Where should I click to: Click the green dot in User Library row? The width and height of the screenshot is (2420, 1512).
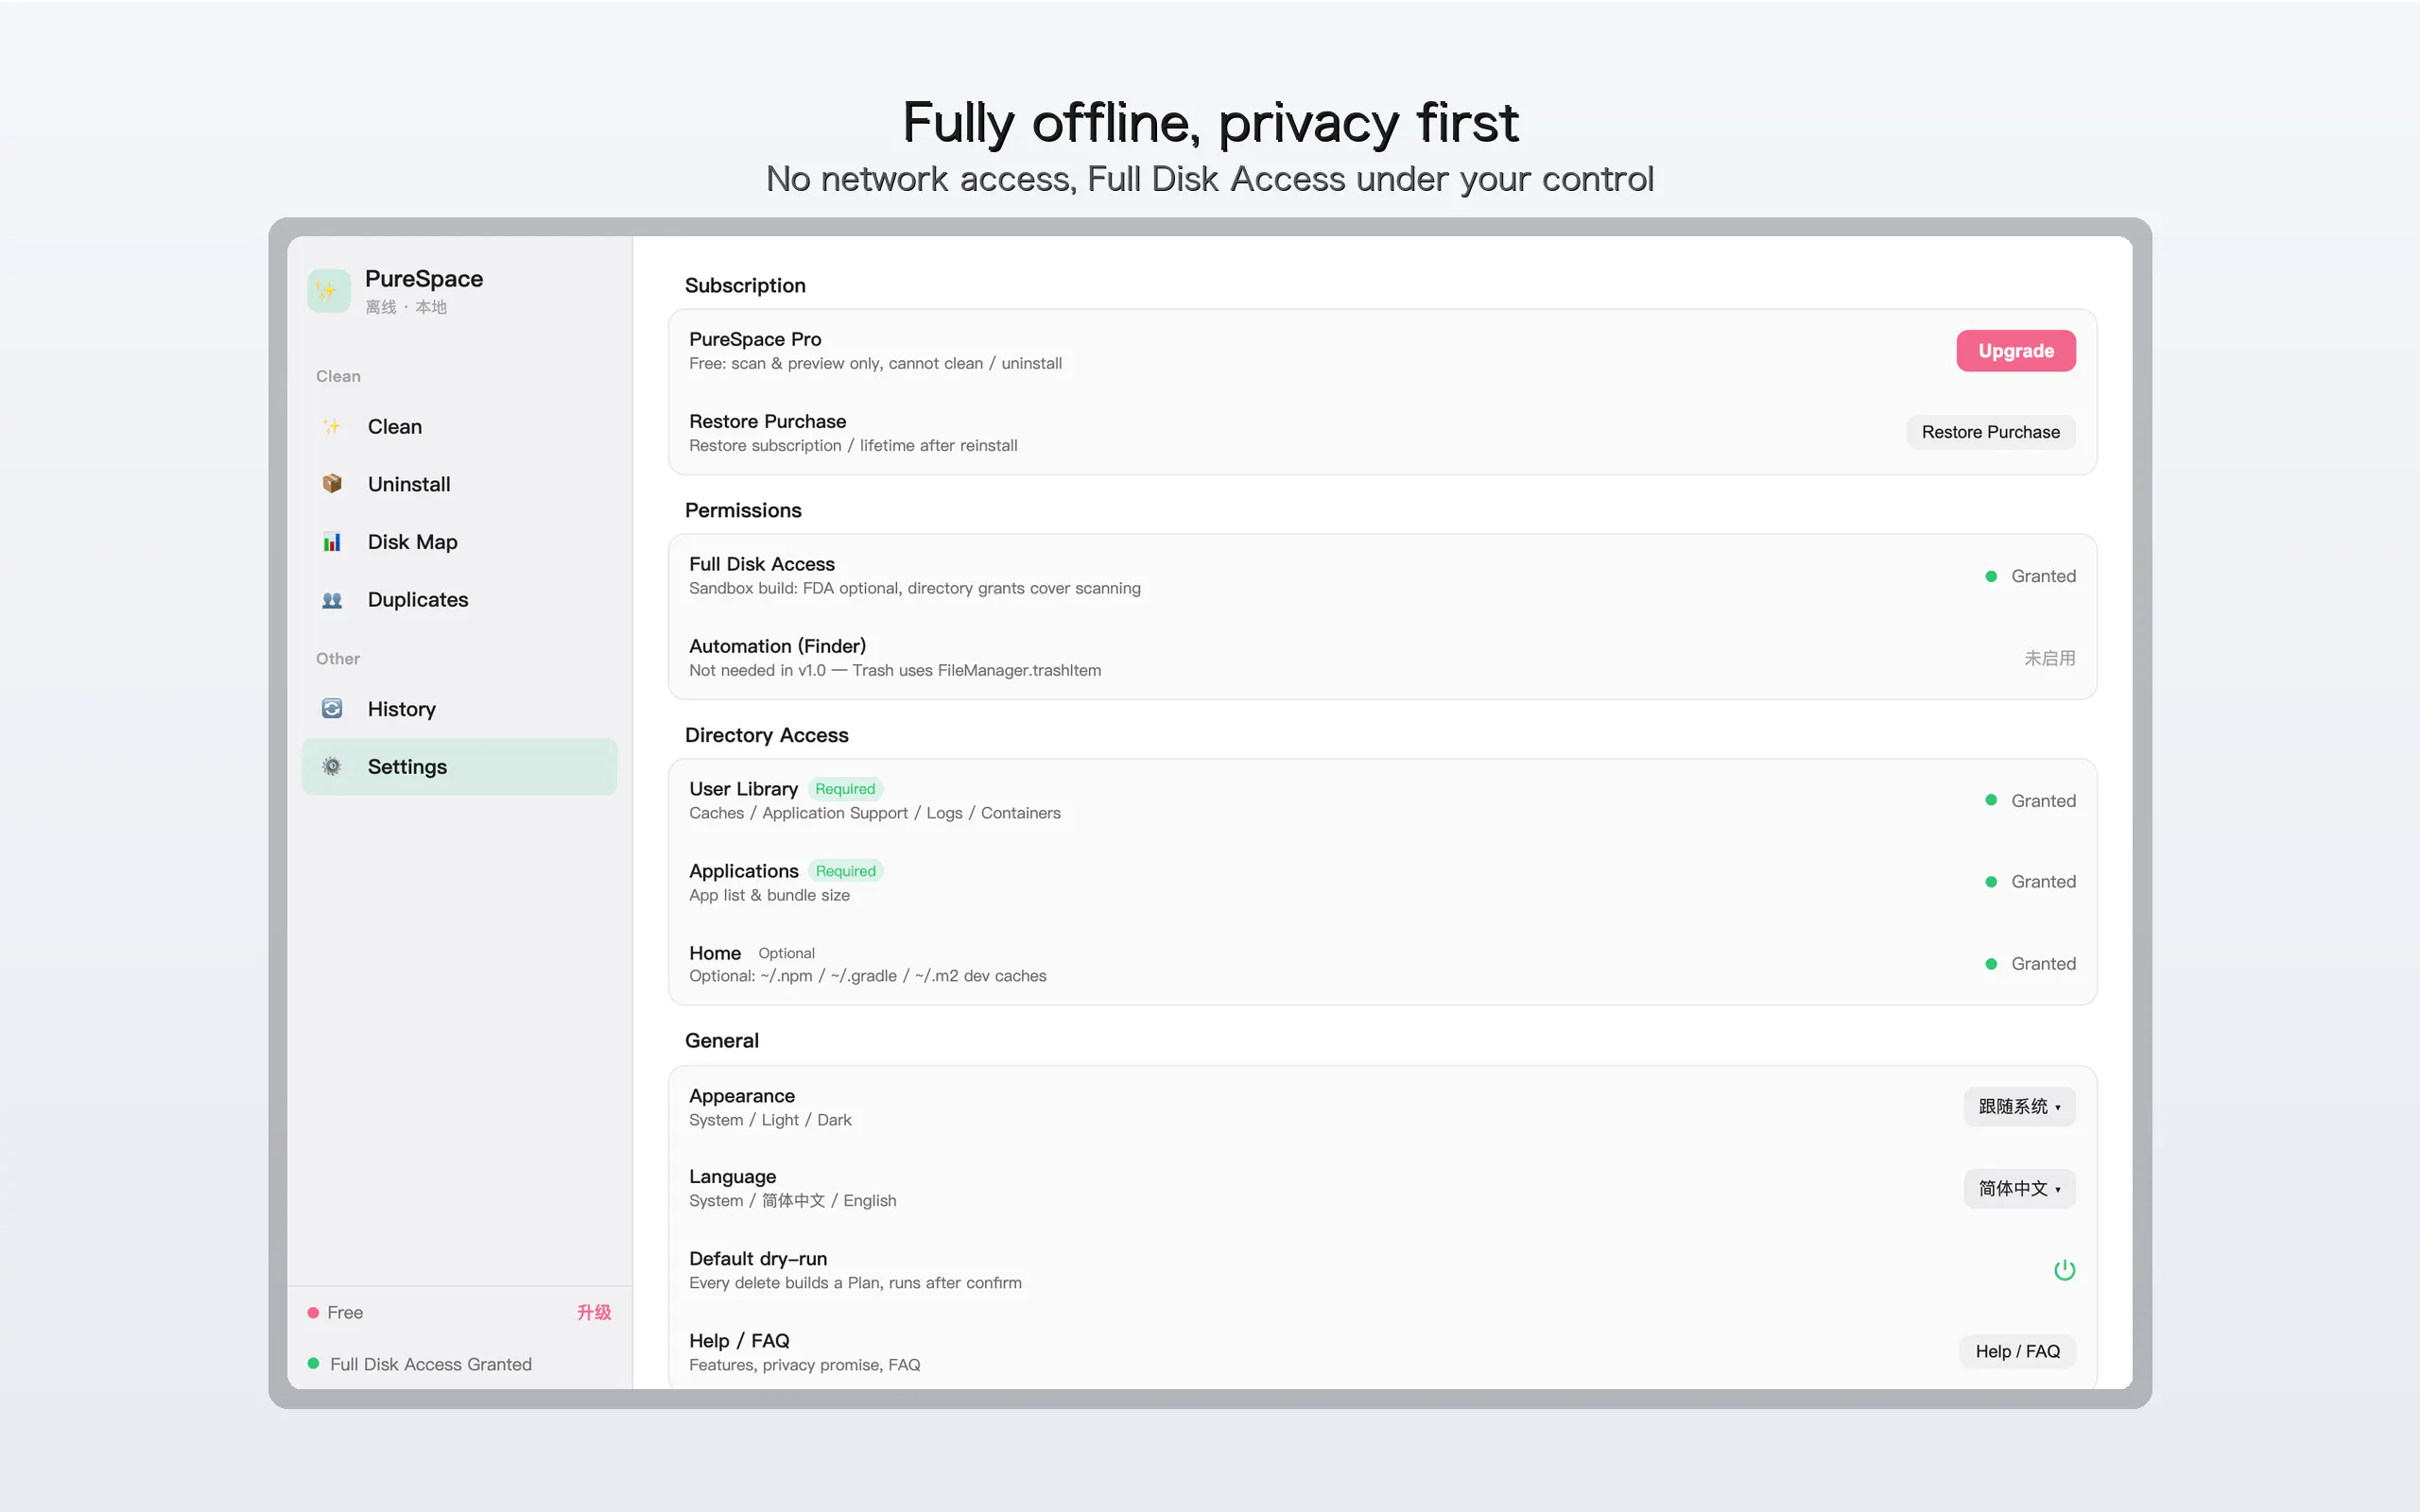tap(1991, 801)
